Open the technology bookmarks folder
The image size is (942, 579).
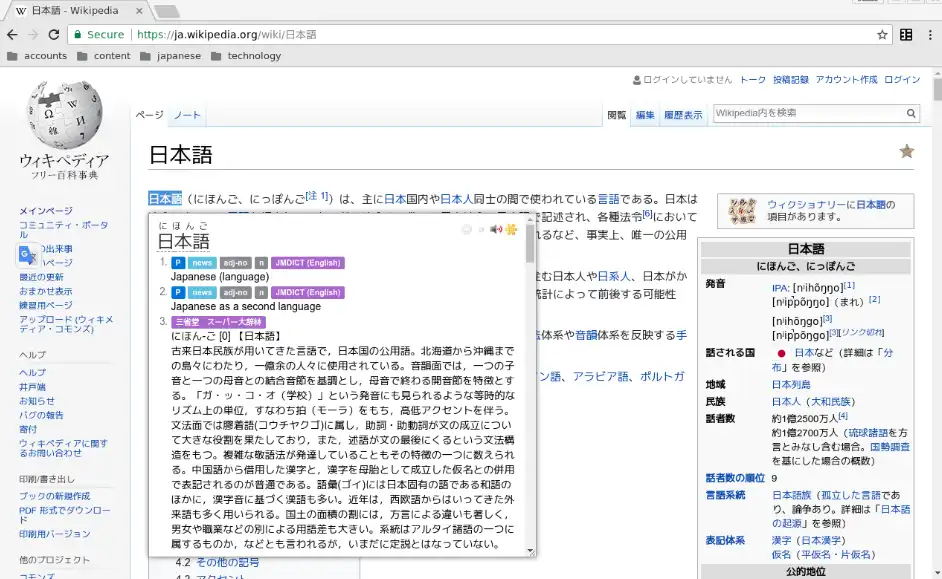(x=246, y=56)
